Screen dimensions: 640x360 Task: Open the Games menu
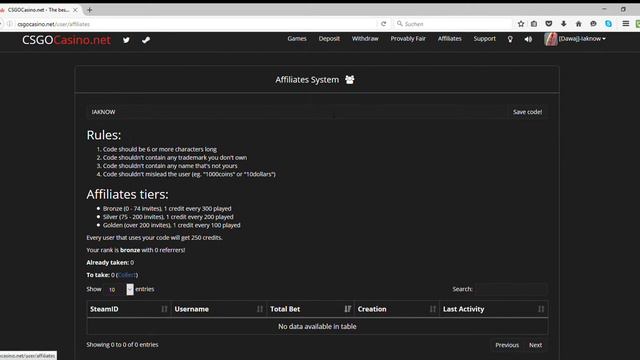(297, 39)
